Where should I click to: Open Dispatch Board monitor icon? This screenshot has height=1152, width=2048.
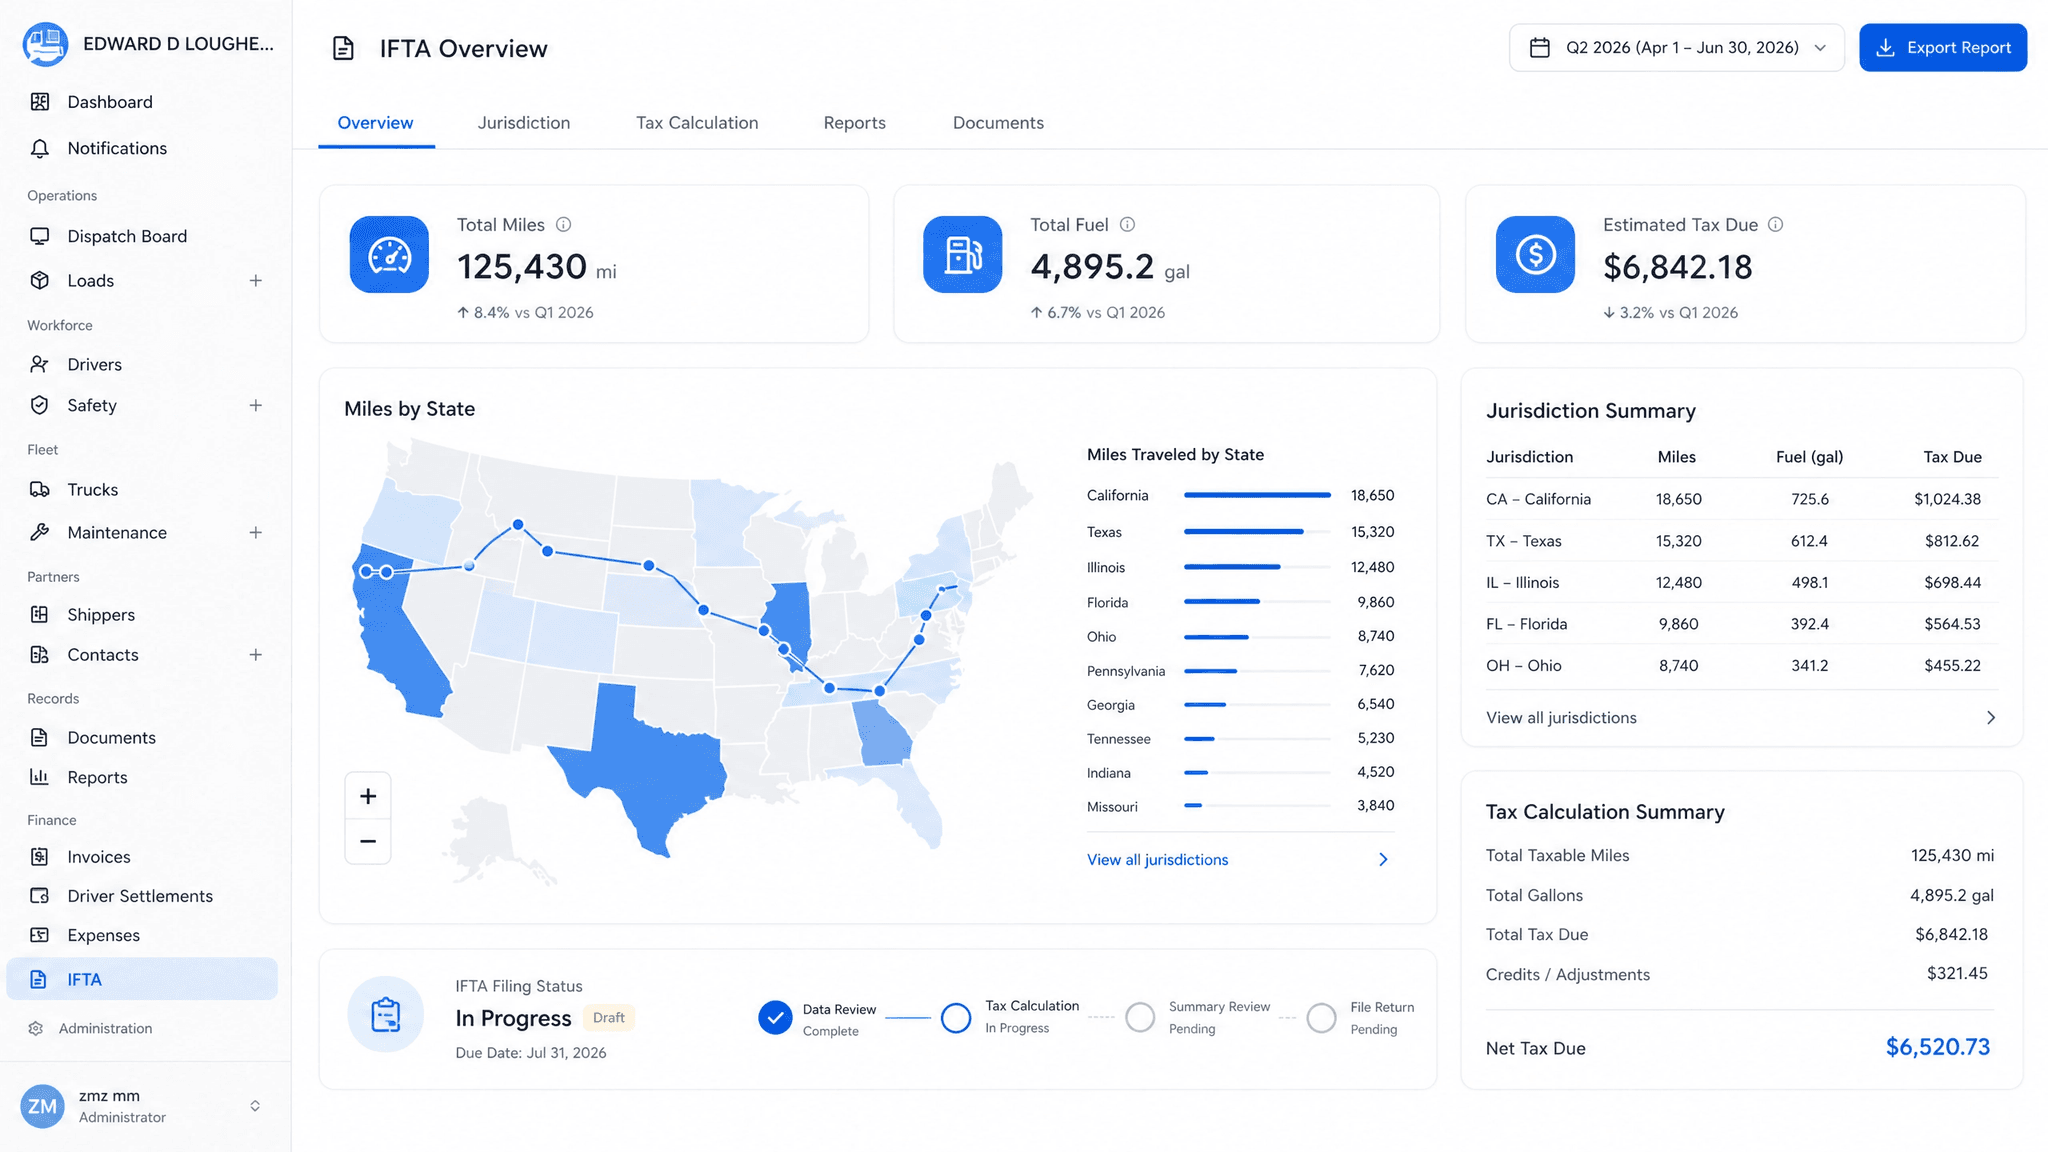pyautogui.click(x=40, y=236)
